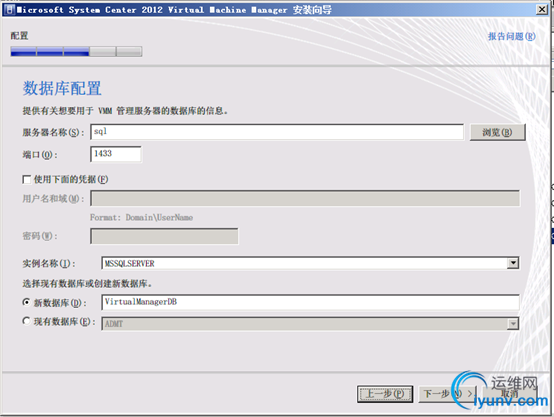Click the 密码(W) password field
Image resolution: width=554 pixels, height=417 pixels.
click(164, 236)
